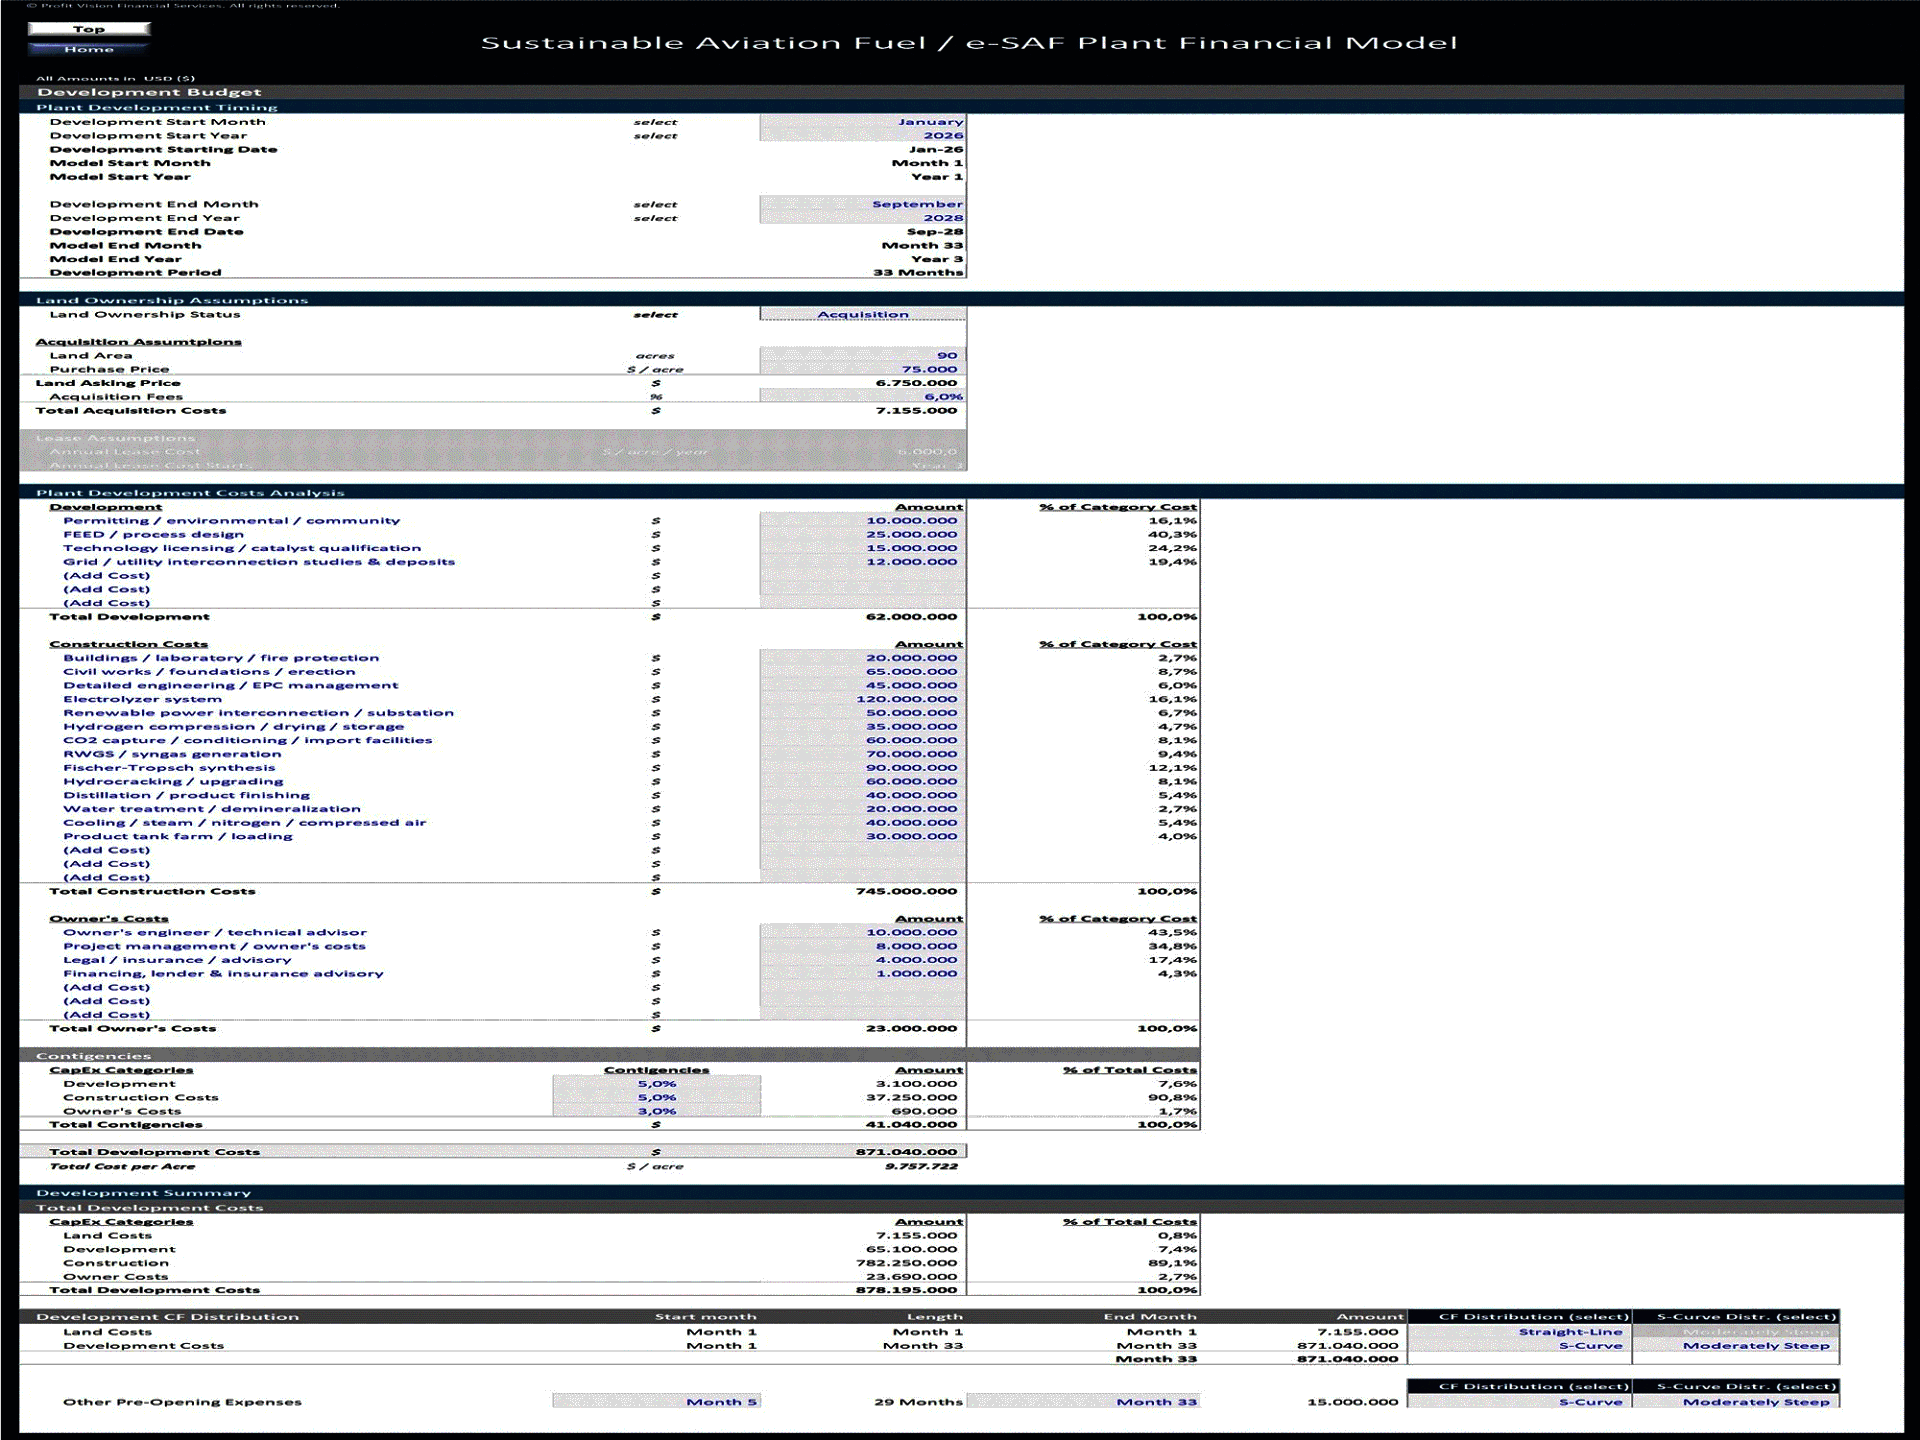Select Development Period 33 Months value
The width and height of the screenshot is (1920, 1440).
click(918, 273)
